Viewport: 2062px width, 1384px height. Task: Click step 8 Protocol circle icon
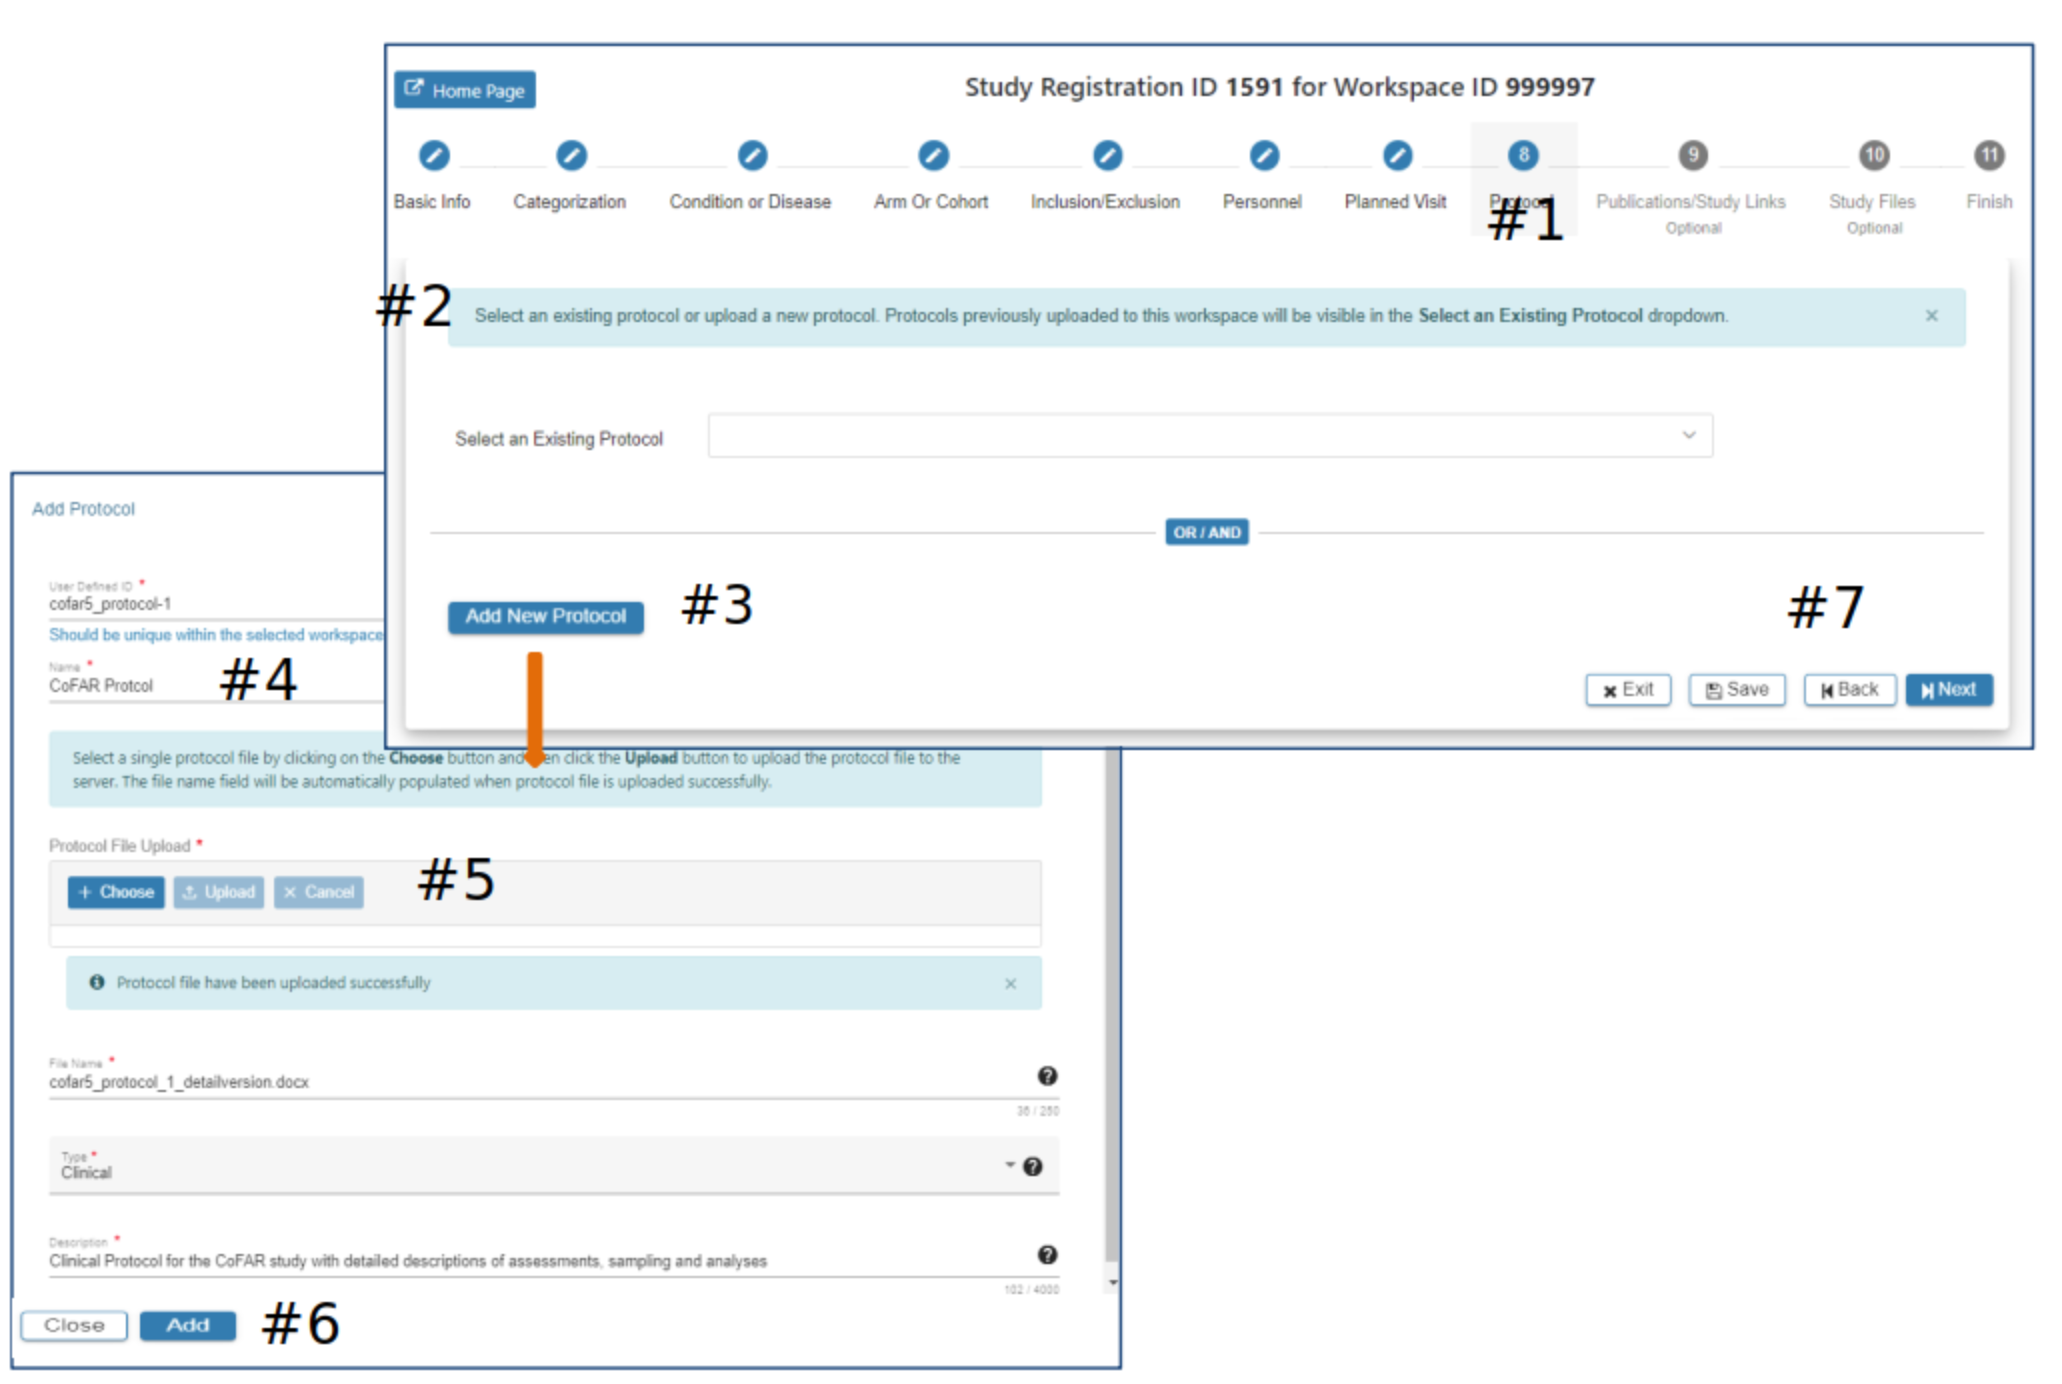click(x=1523, y=155)
